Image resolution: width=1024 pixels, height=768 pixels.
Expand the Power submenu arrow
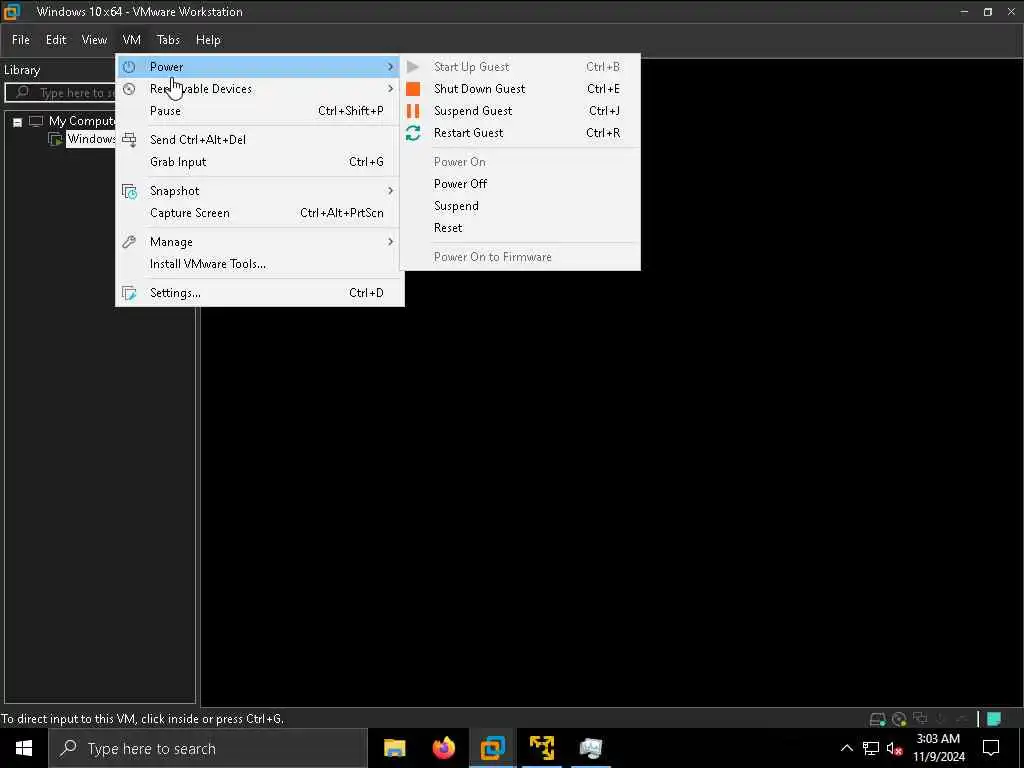pyautogui.click(x=391, y=67)
